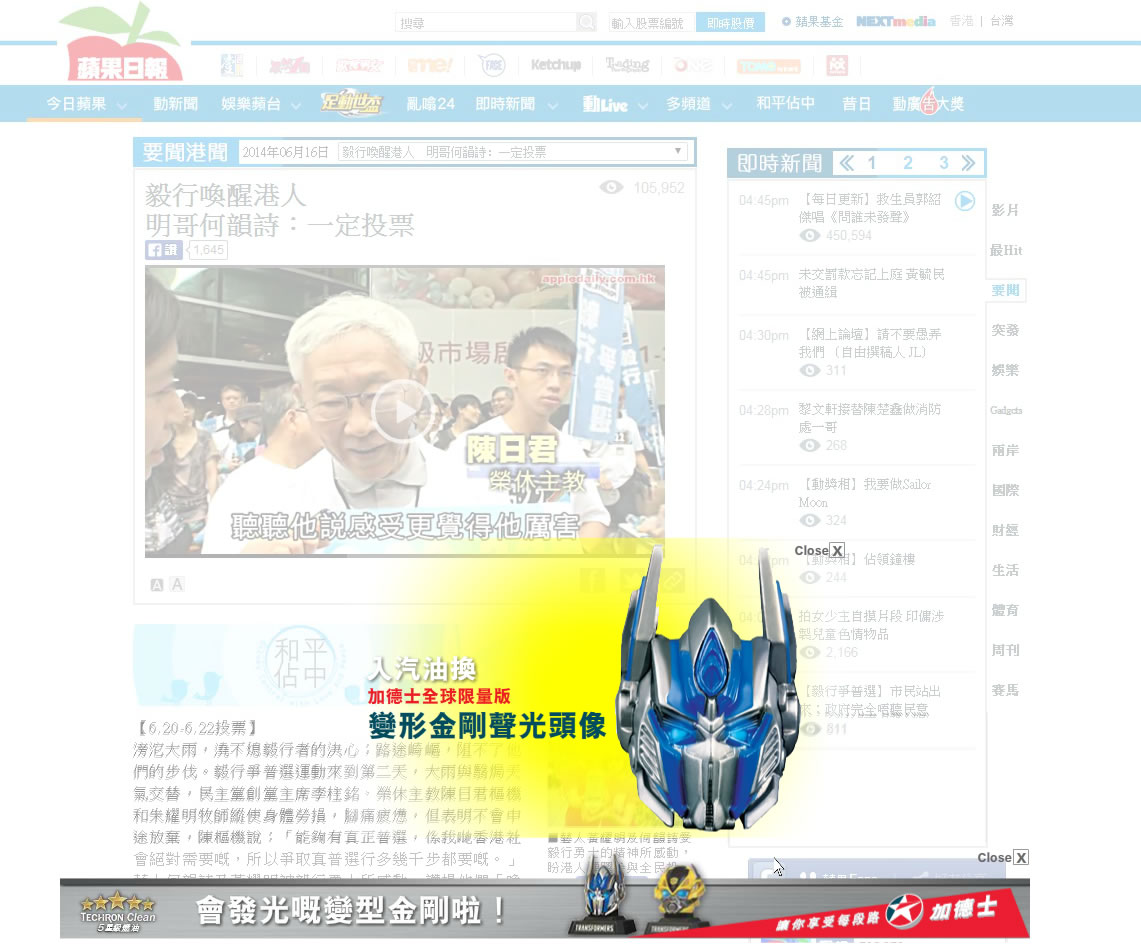
Task: Go to next page of 即時新聞
Action: (968, 163)
